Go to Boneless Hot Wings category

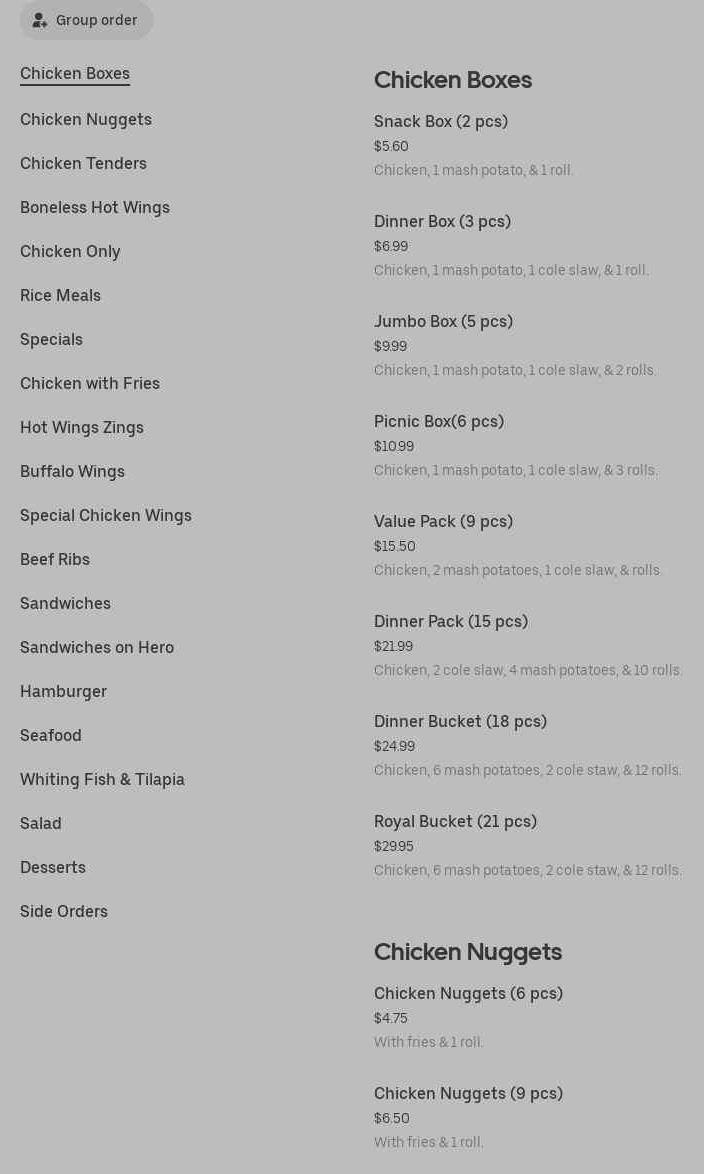tap(95, 208)
